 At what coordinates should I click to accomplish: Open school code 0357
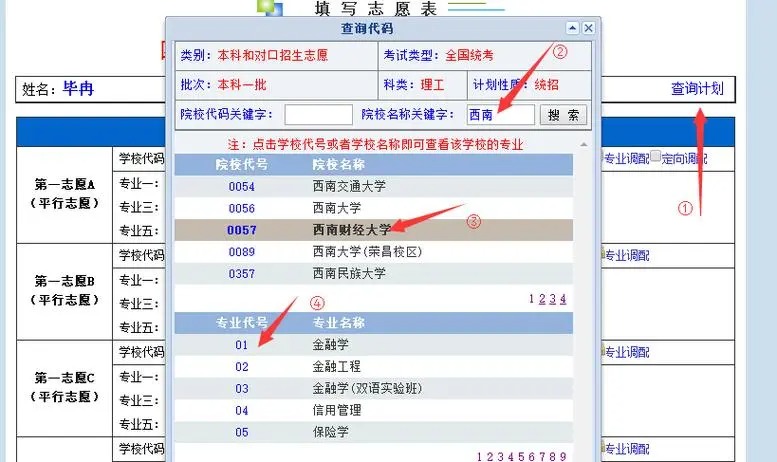[241, 274]
